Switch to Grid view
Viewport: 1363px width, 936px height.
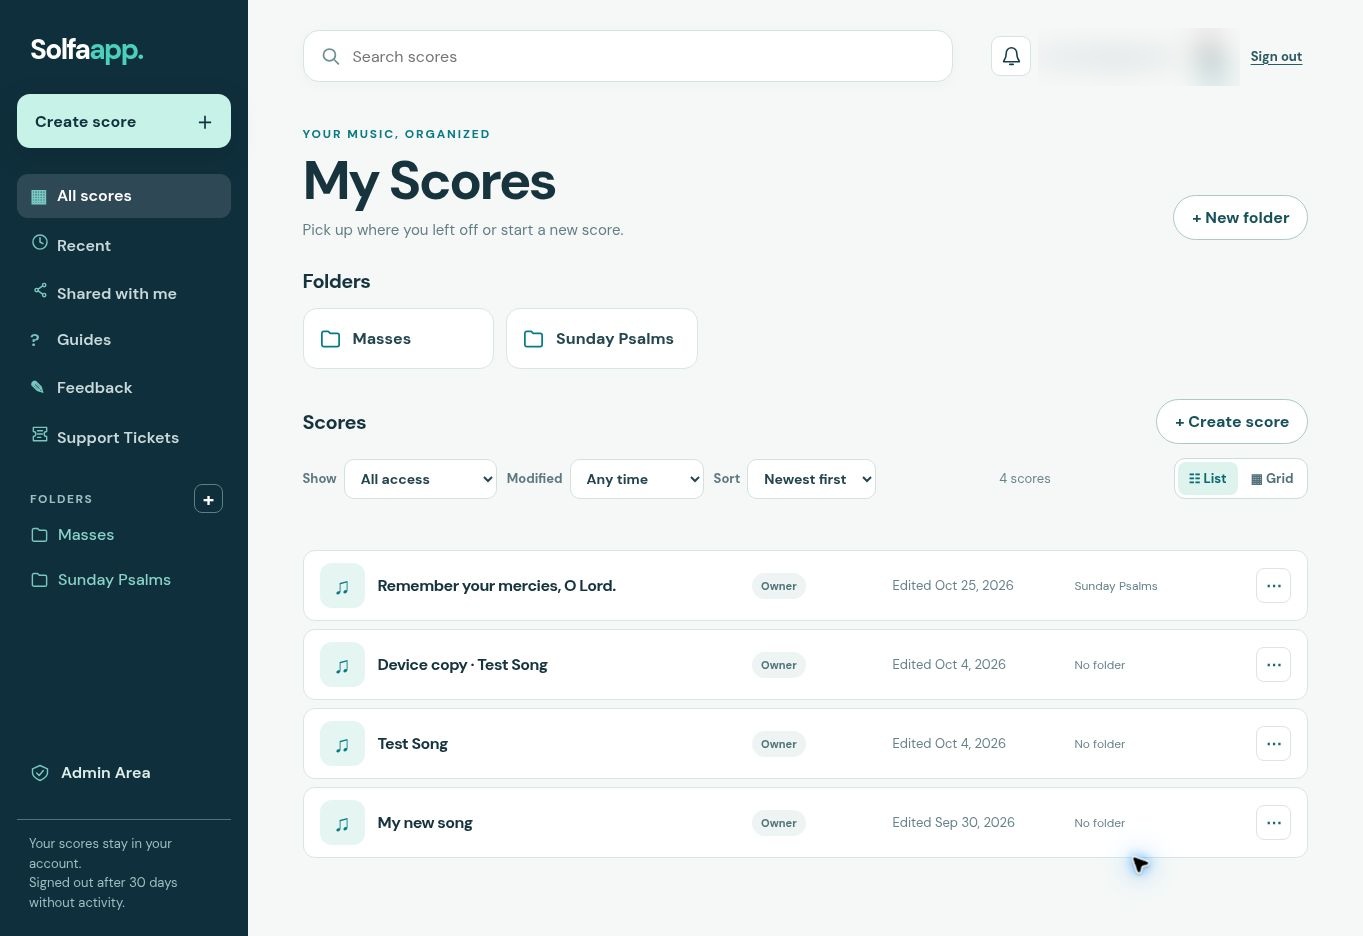(x=1272, y=479)
